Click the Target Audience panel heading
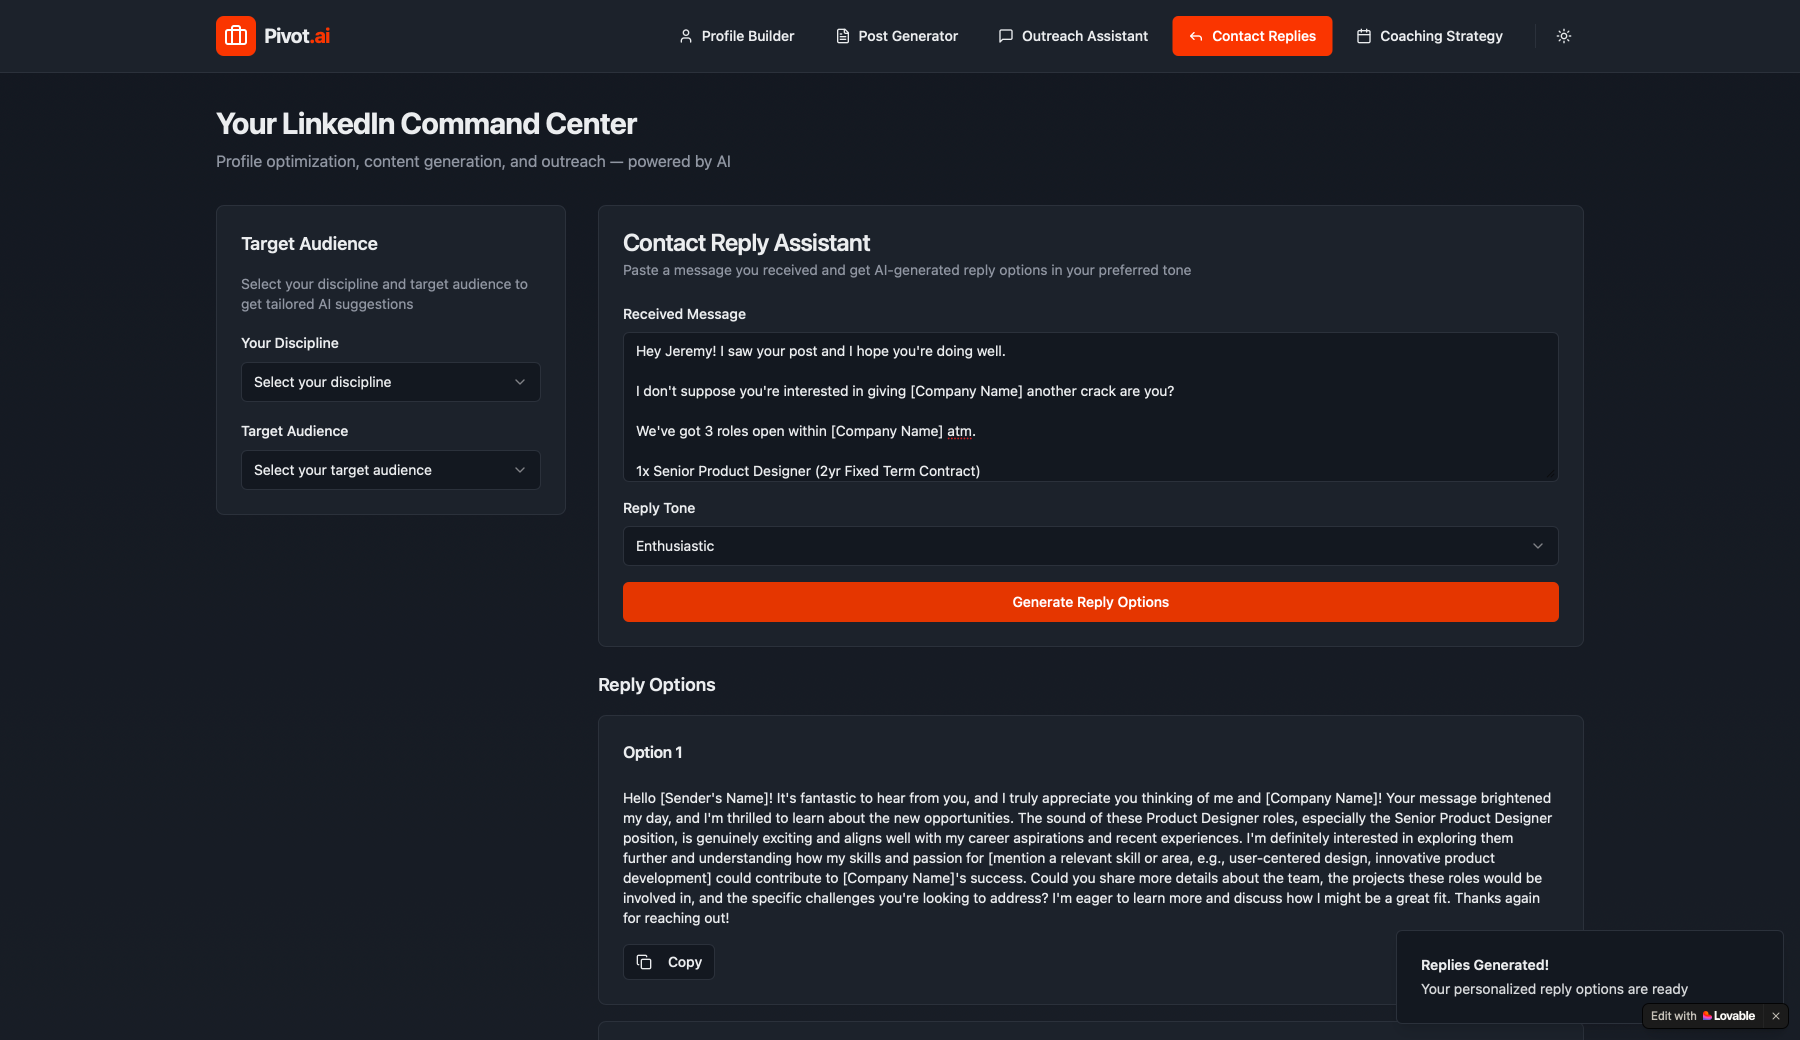 click(x=309, y=244)
